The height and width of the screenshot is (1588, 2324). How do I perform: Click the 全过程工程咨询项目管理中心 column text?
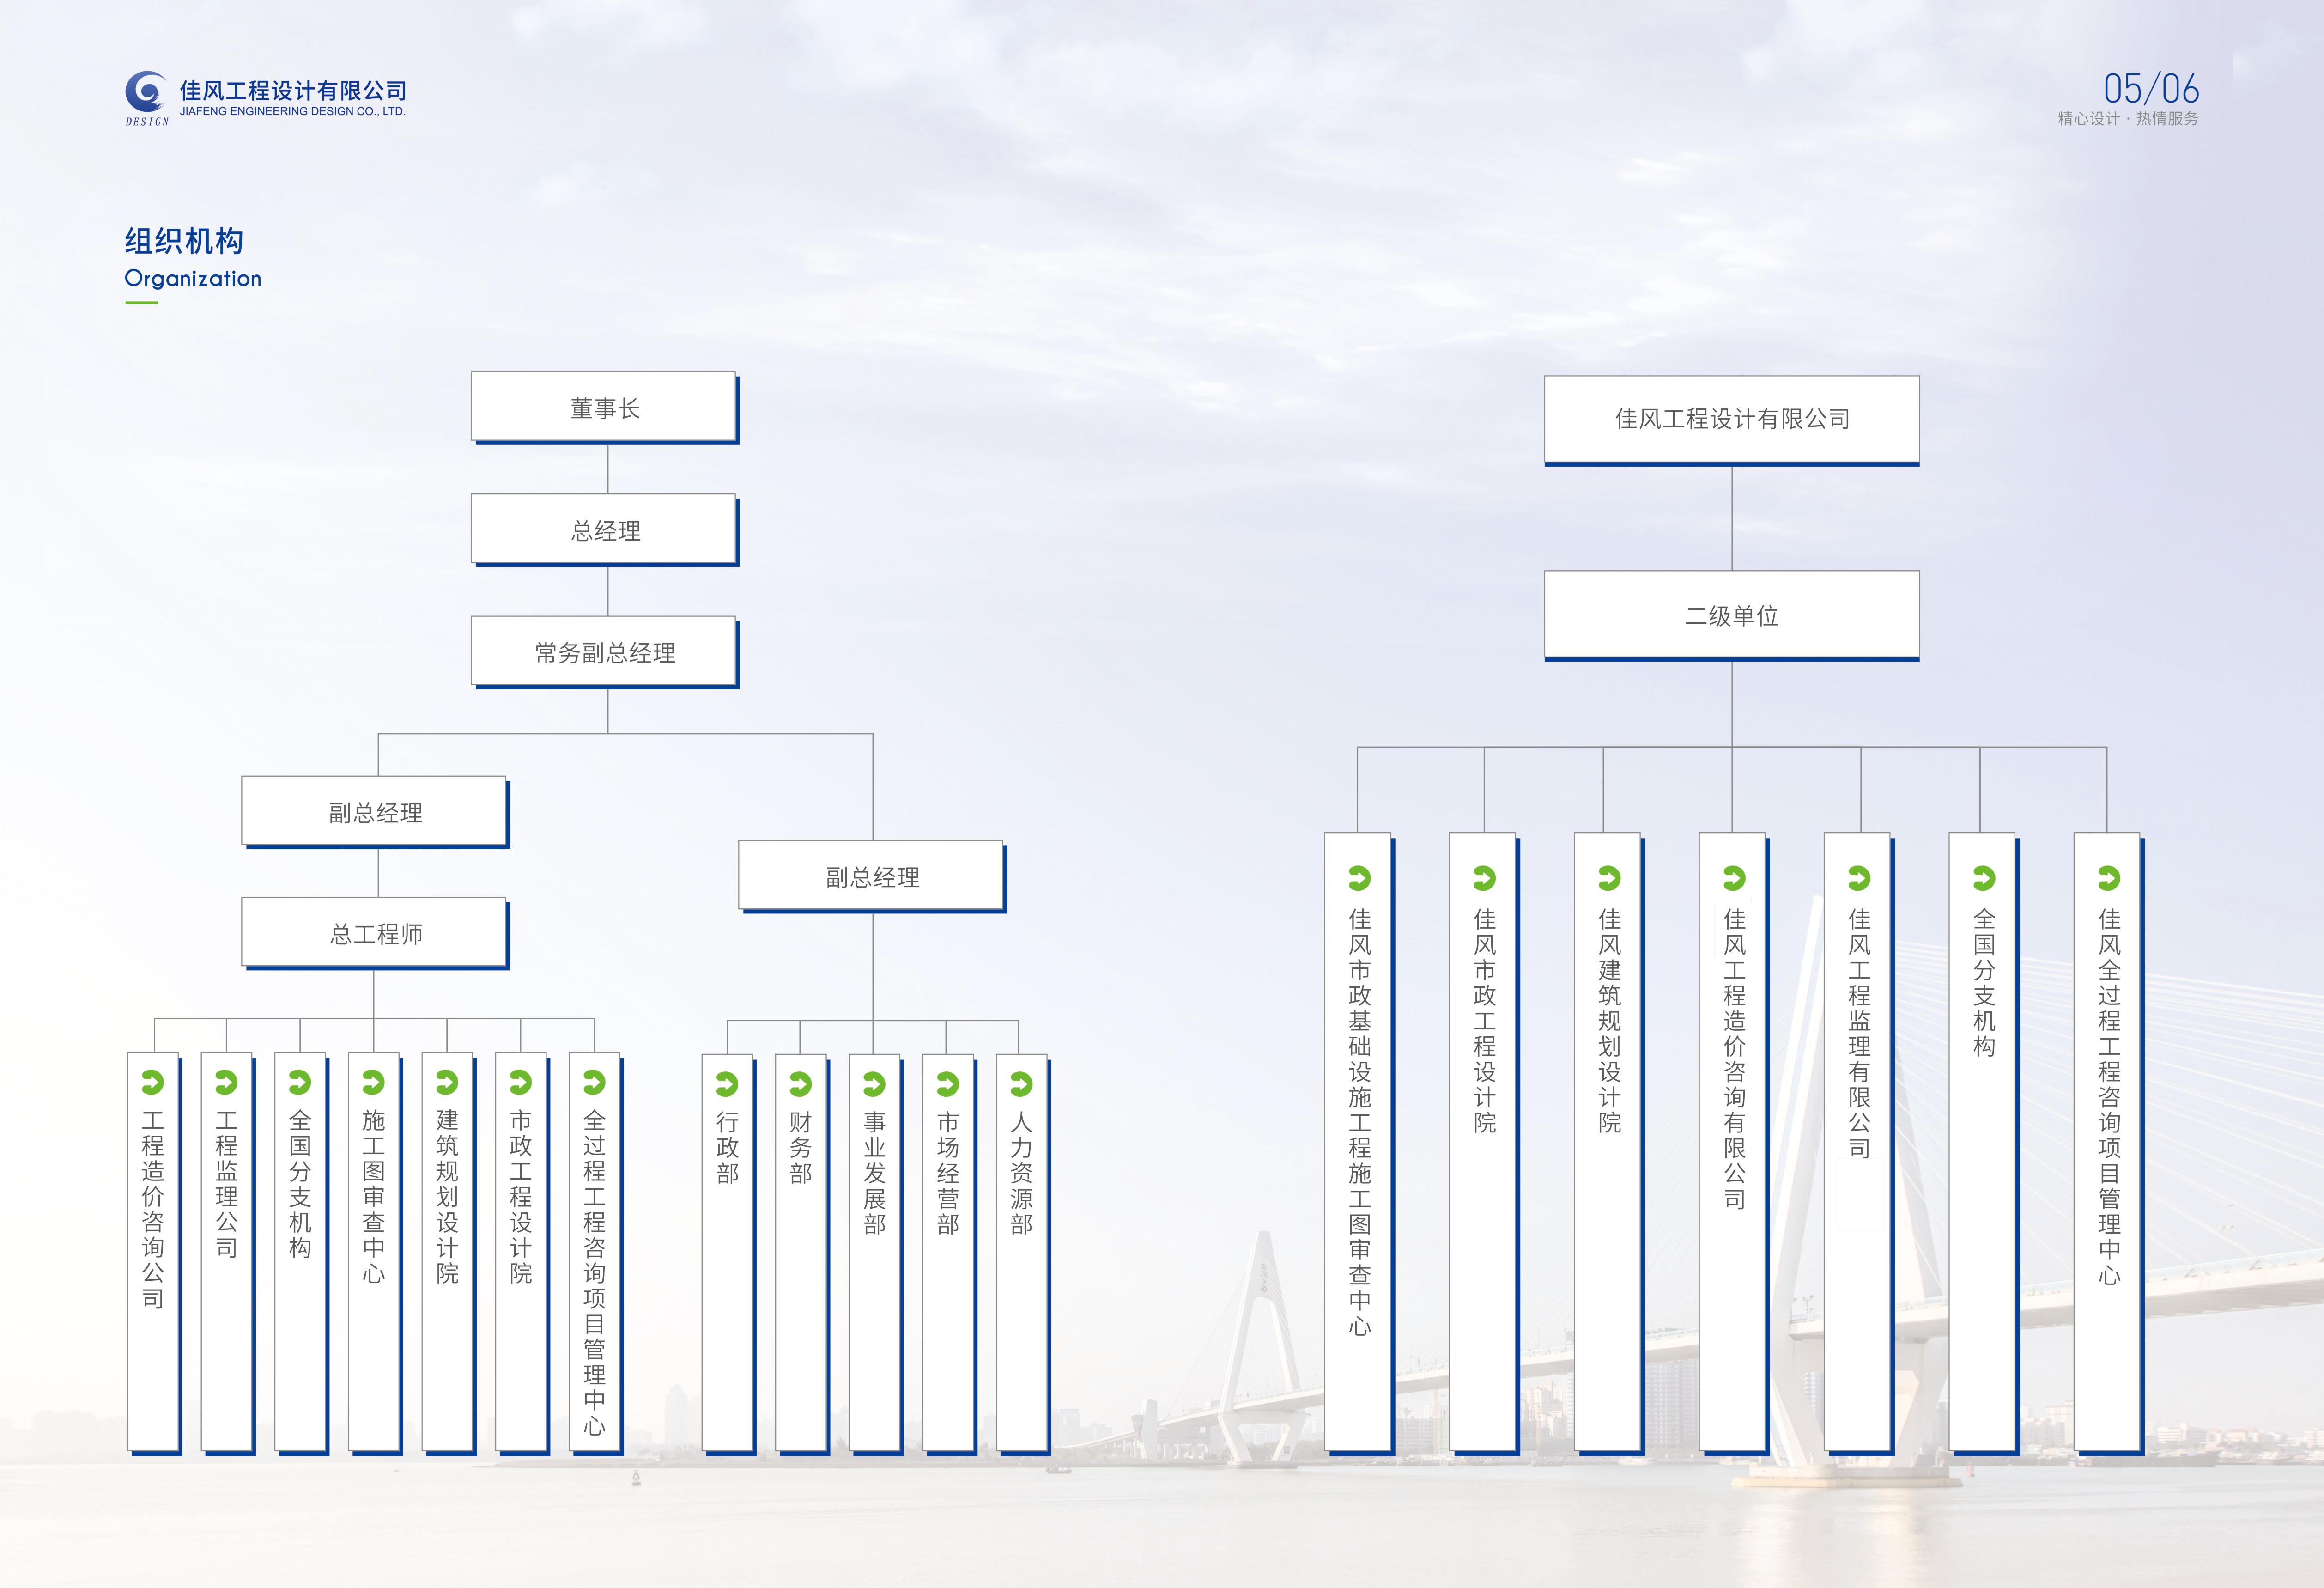click(594, 1272)
